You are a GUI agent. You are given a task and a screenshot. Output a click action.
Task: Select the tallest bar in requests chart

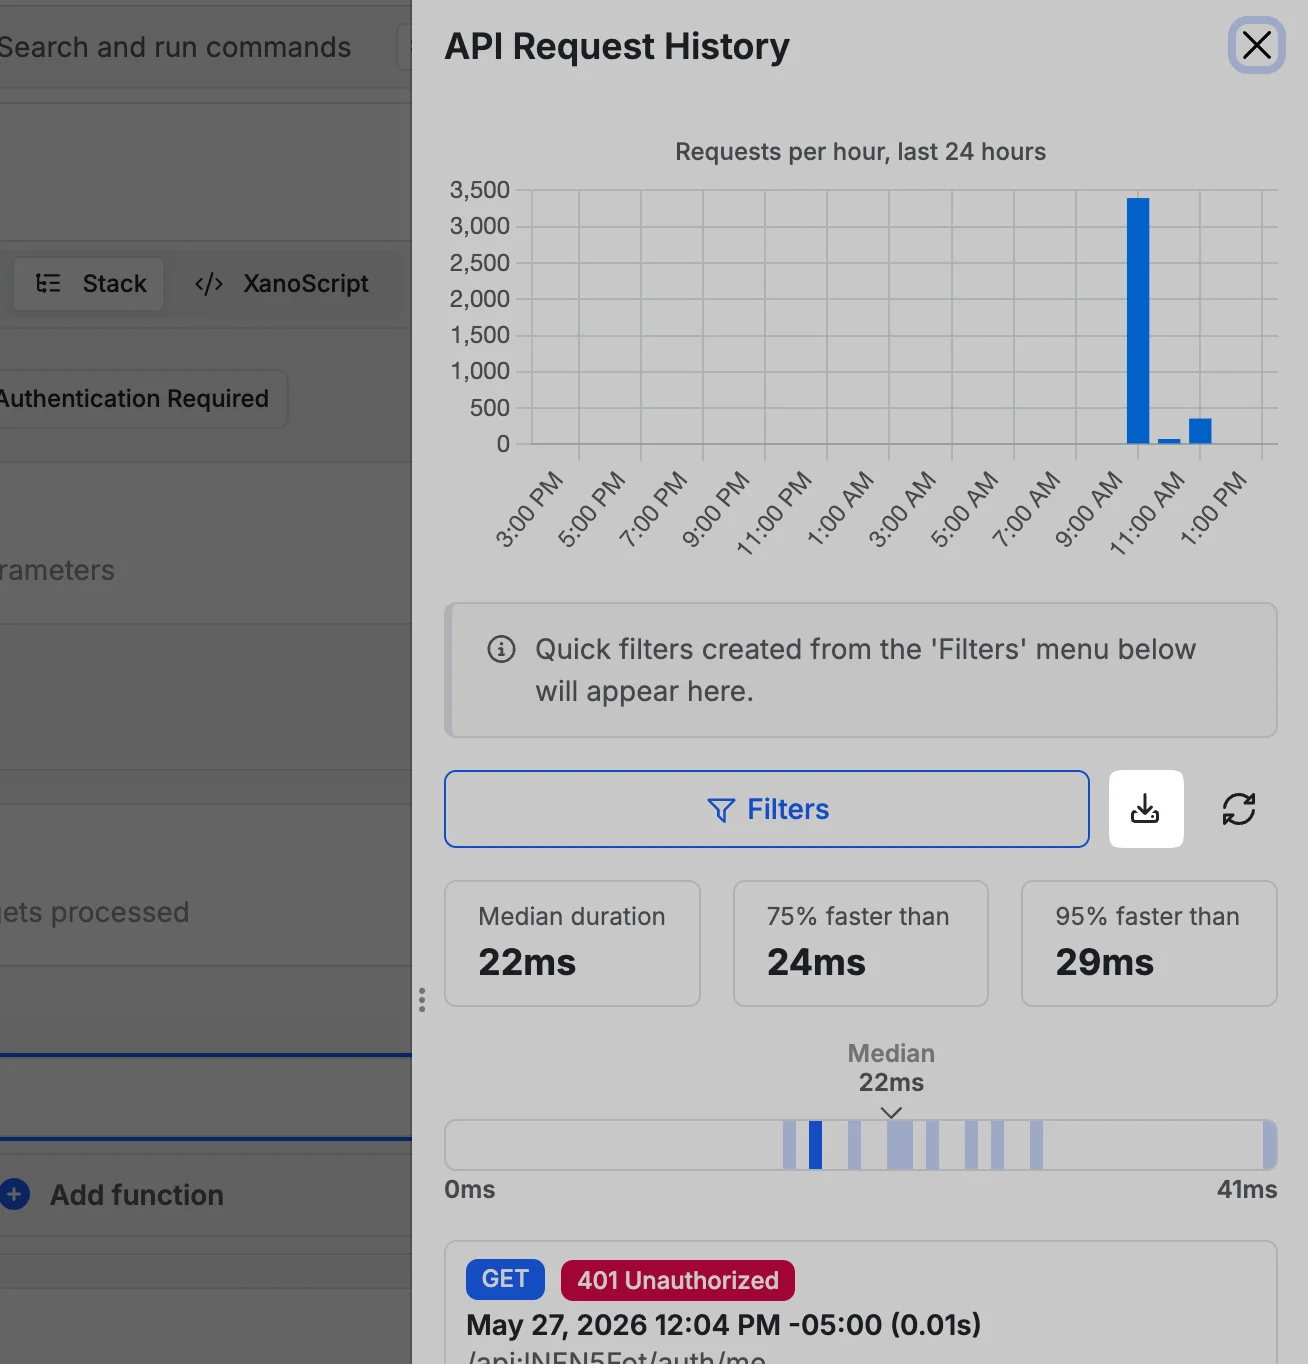coord(1138,321)
